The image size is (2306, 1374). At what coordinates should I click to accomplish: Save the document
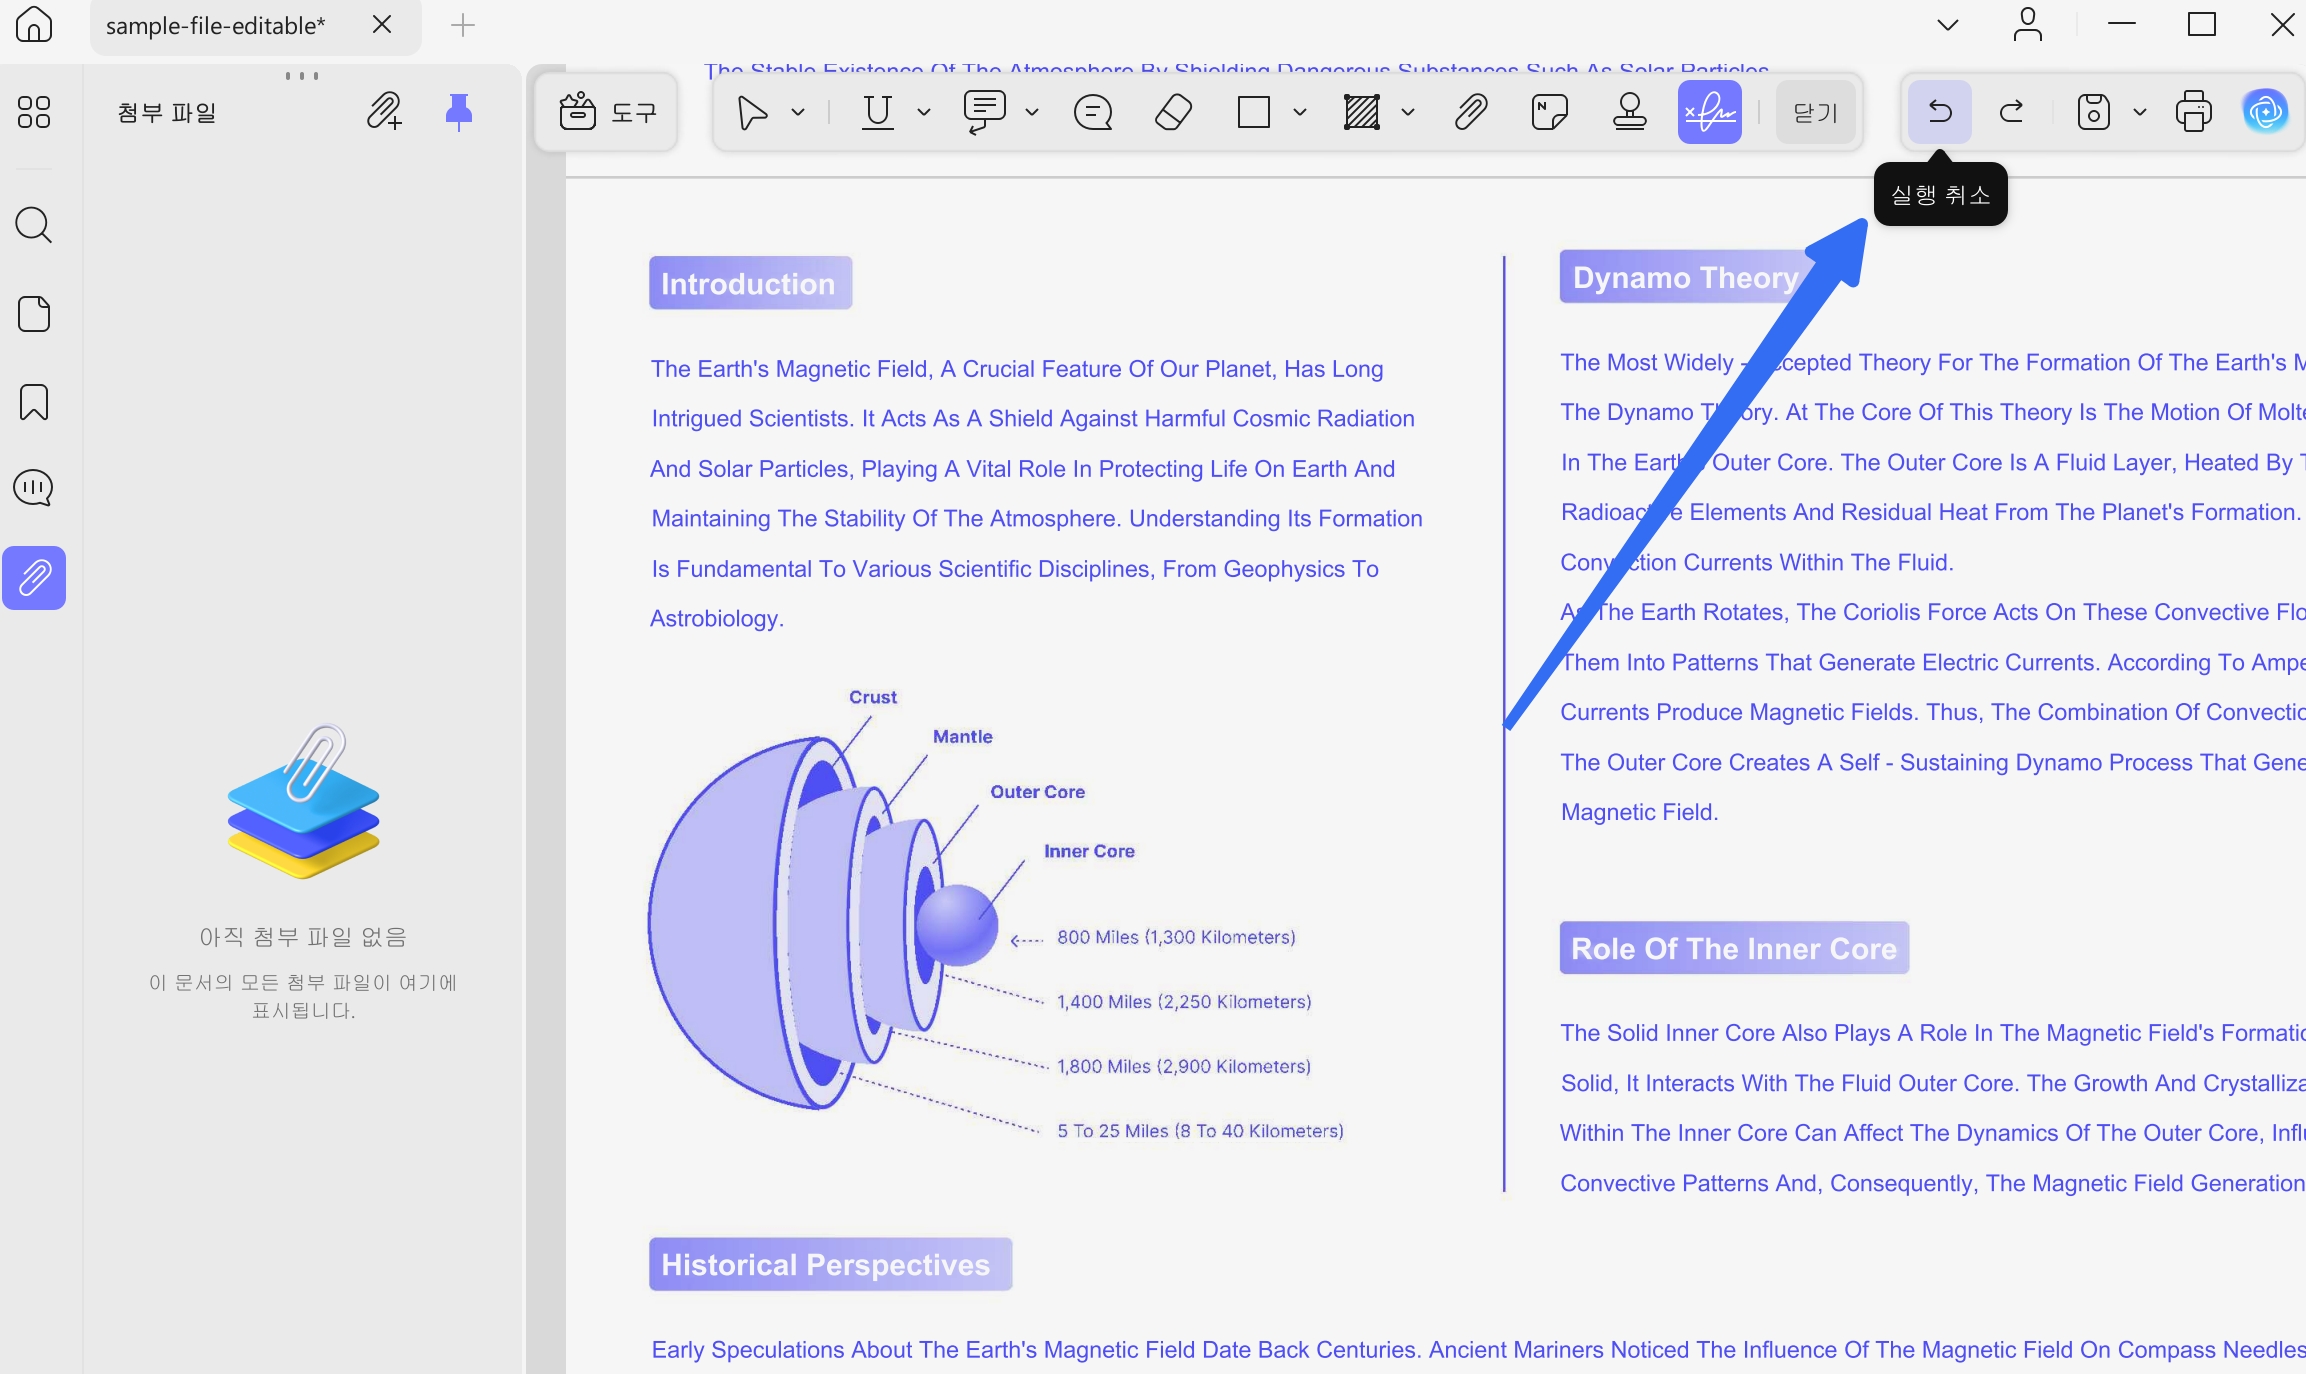coord(2093,112)
